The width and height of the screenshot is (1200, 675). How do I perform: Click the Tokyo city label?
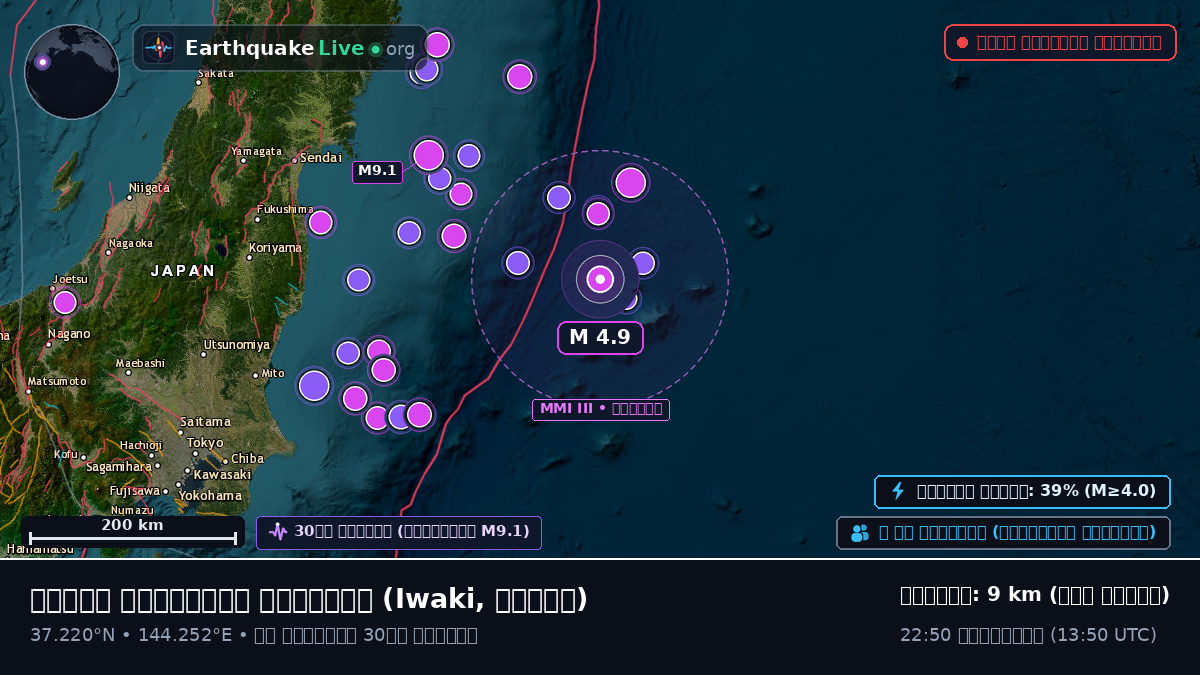205,443
